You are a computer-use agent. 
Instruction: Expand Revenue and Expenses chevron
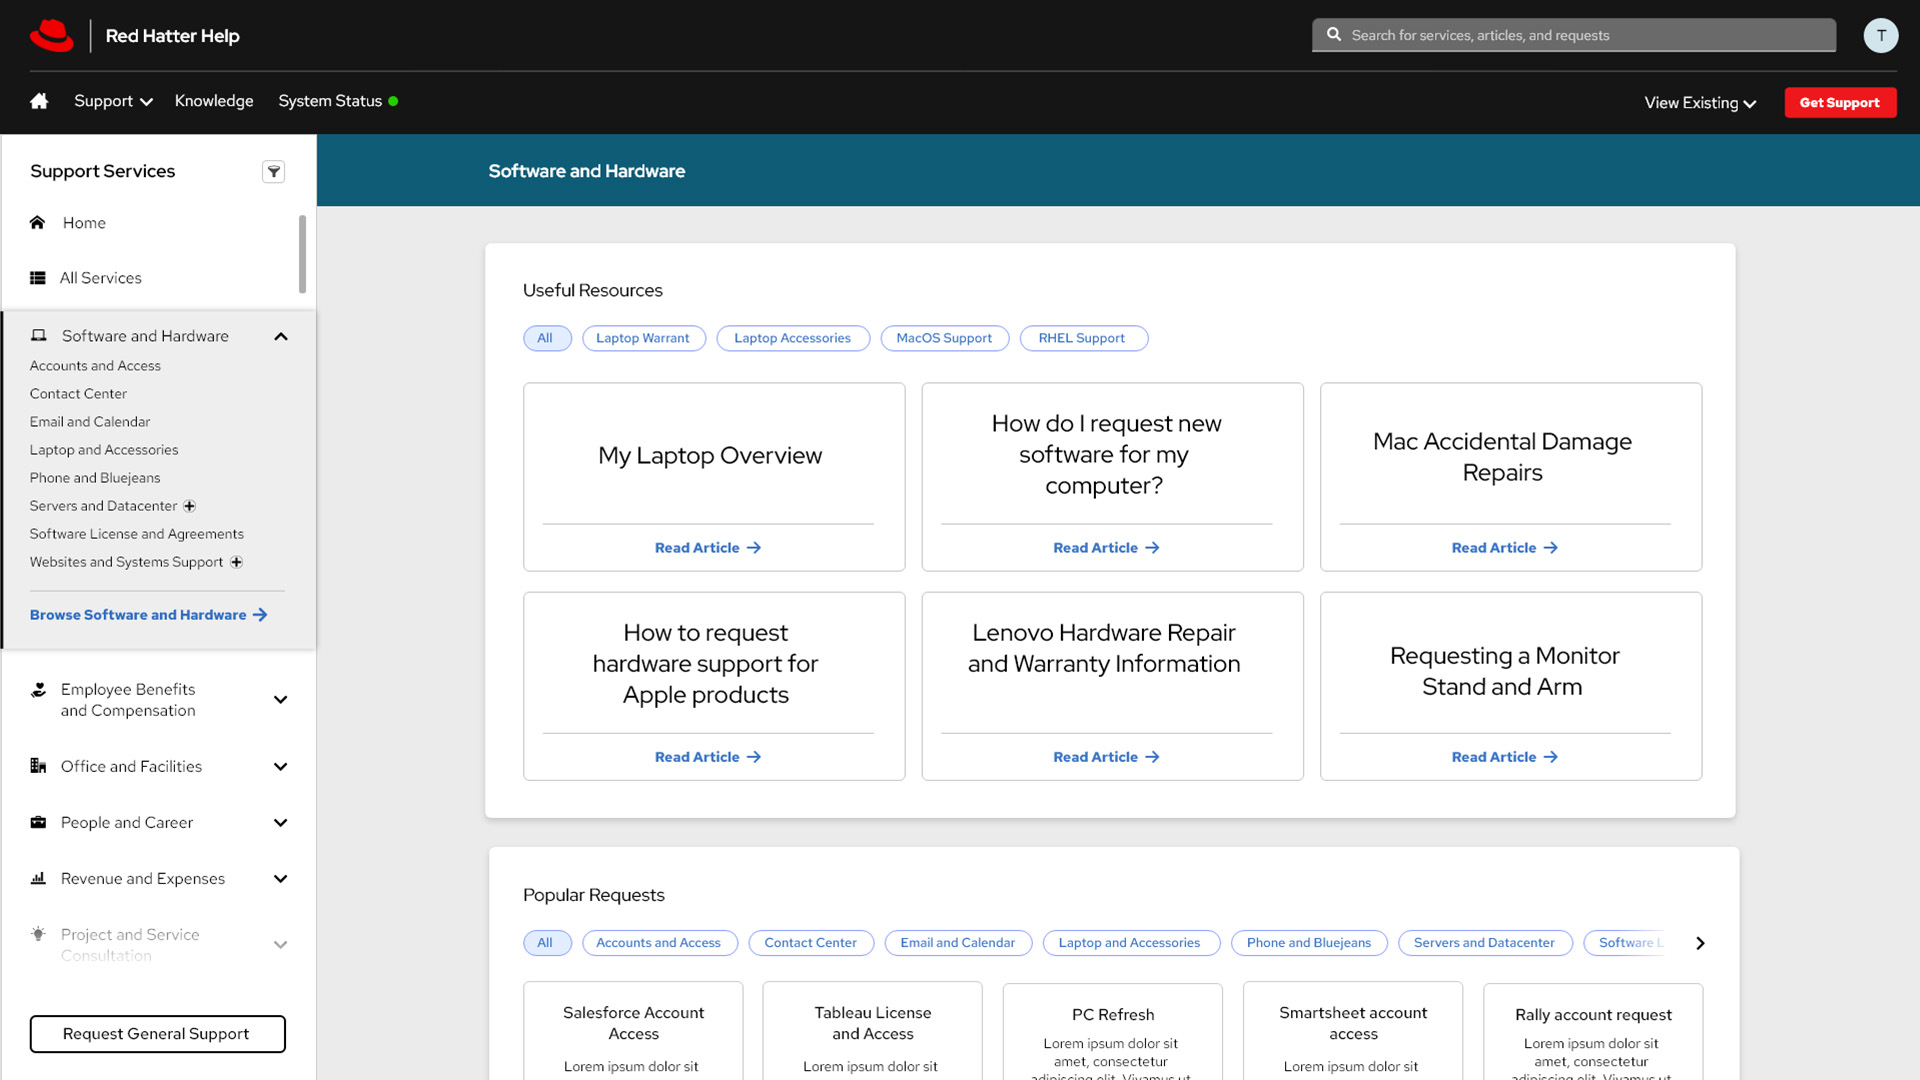pos(281,879)
